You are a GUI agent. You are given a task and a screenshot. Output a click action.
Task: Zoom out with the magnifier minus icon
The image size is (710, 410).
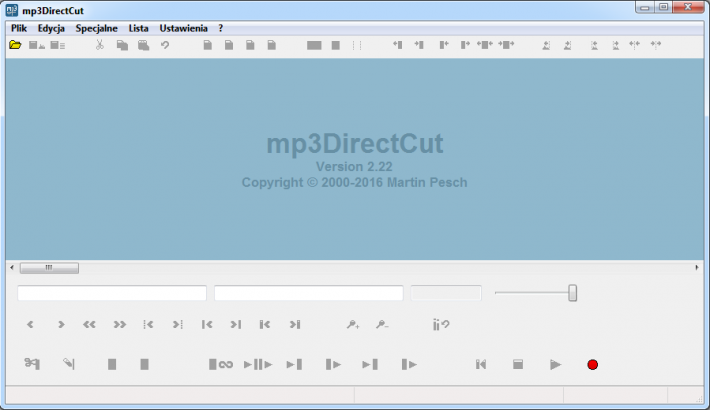(382, 324)
